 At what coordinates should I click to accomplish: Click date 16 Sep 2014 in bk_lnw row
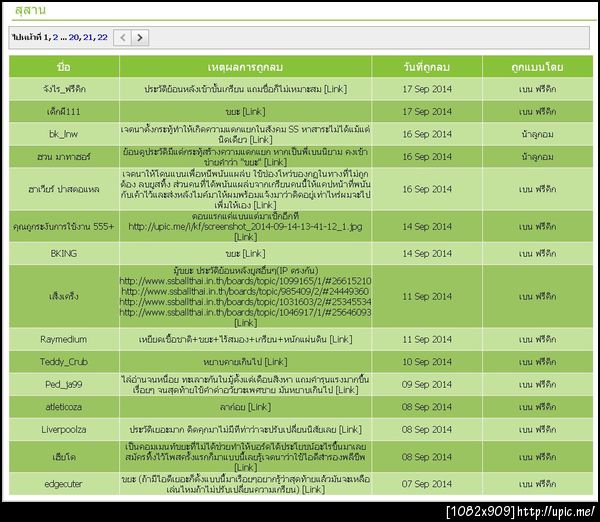tap(427, 134)
